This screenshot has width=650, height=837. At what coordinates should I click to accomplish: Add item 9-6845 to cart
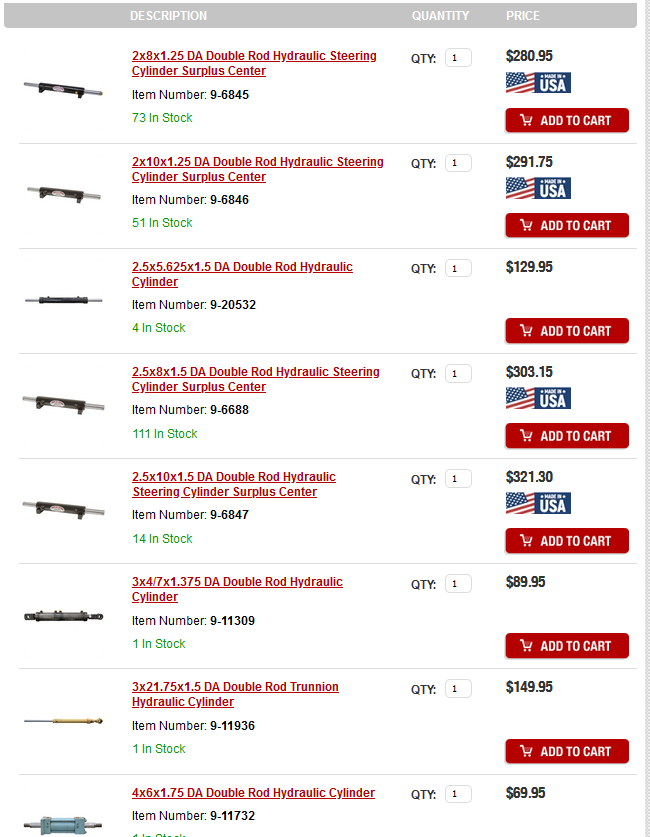pyautogui.click(x=567, y=121)
